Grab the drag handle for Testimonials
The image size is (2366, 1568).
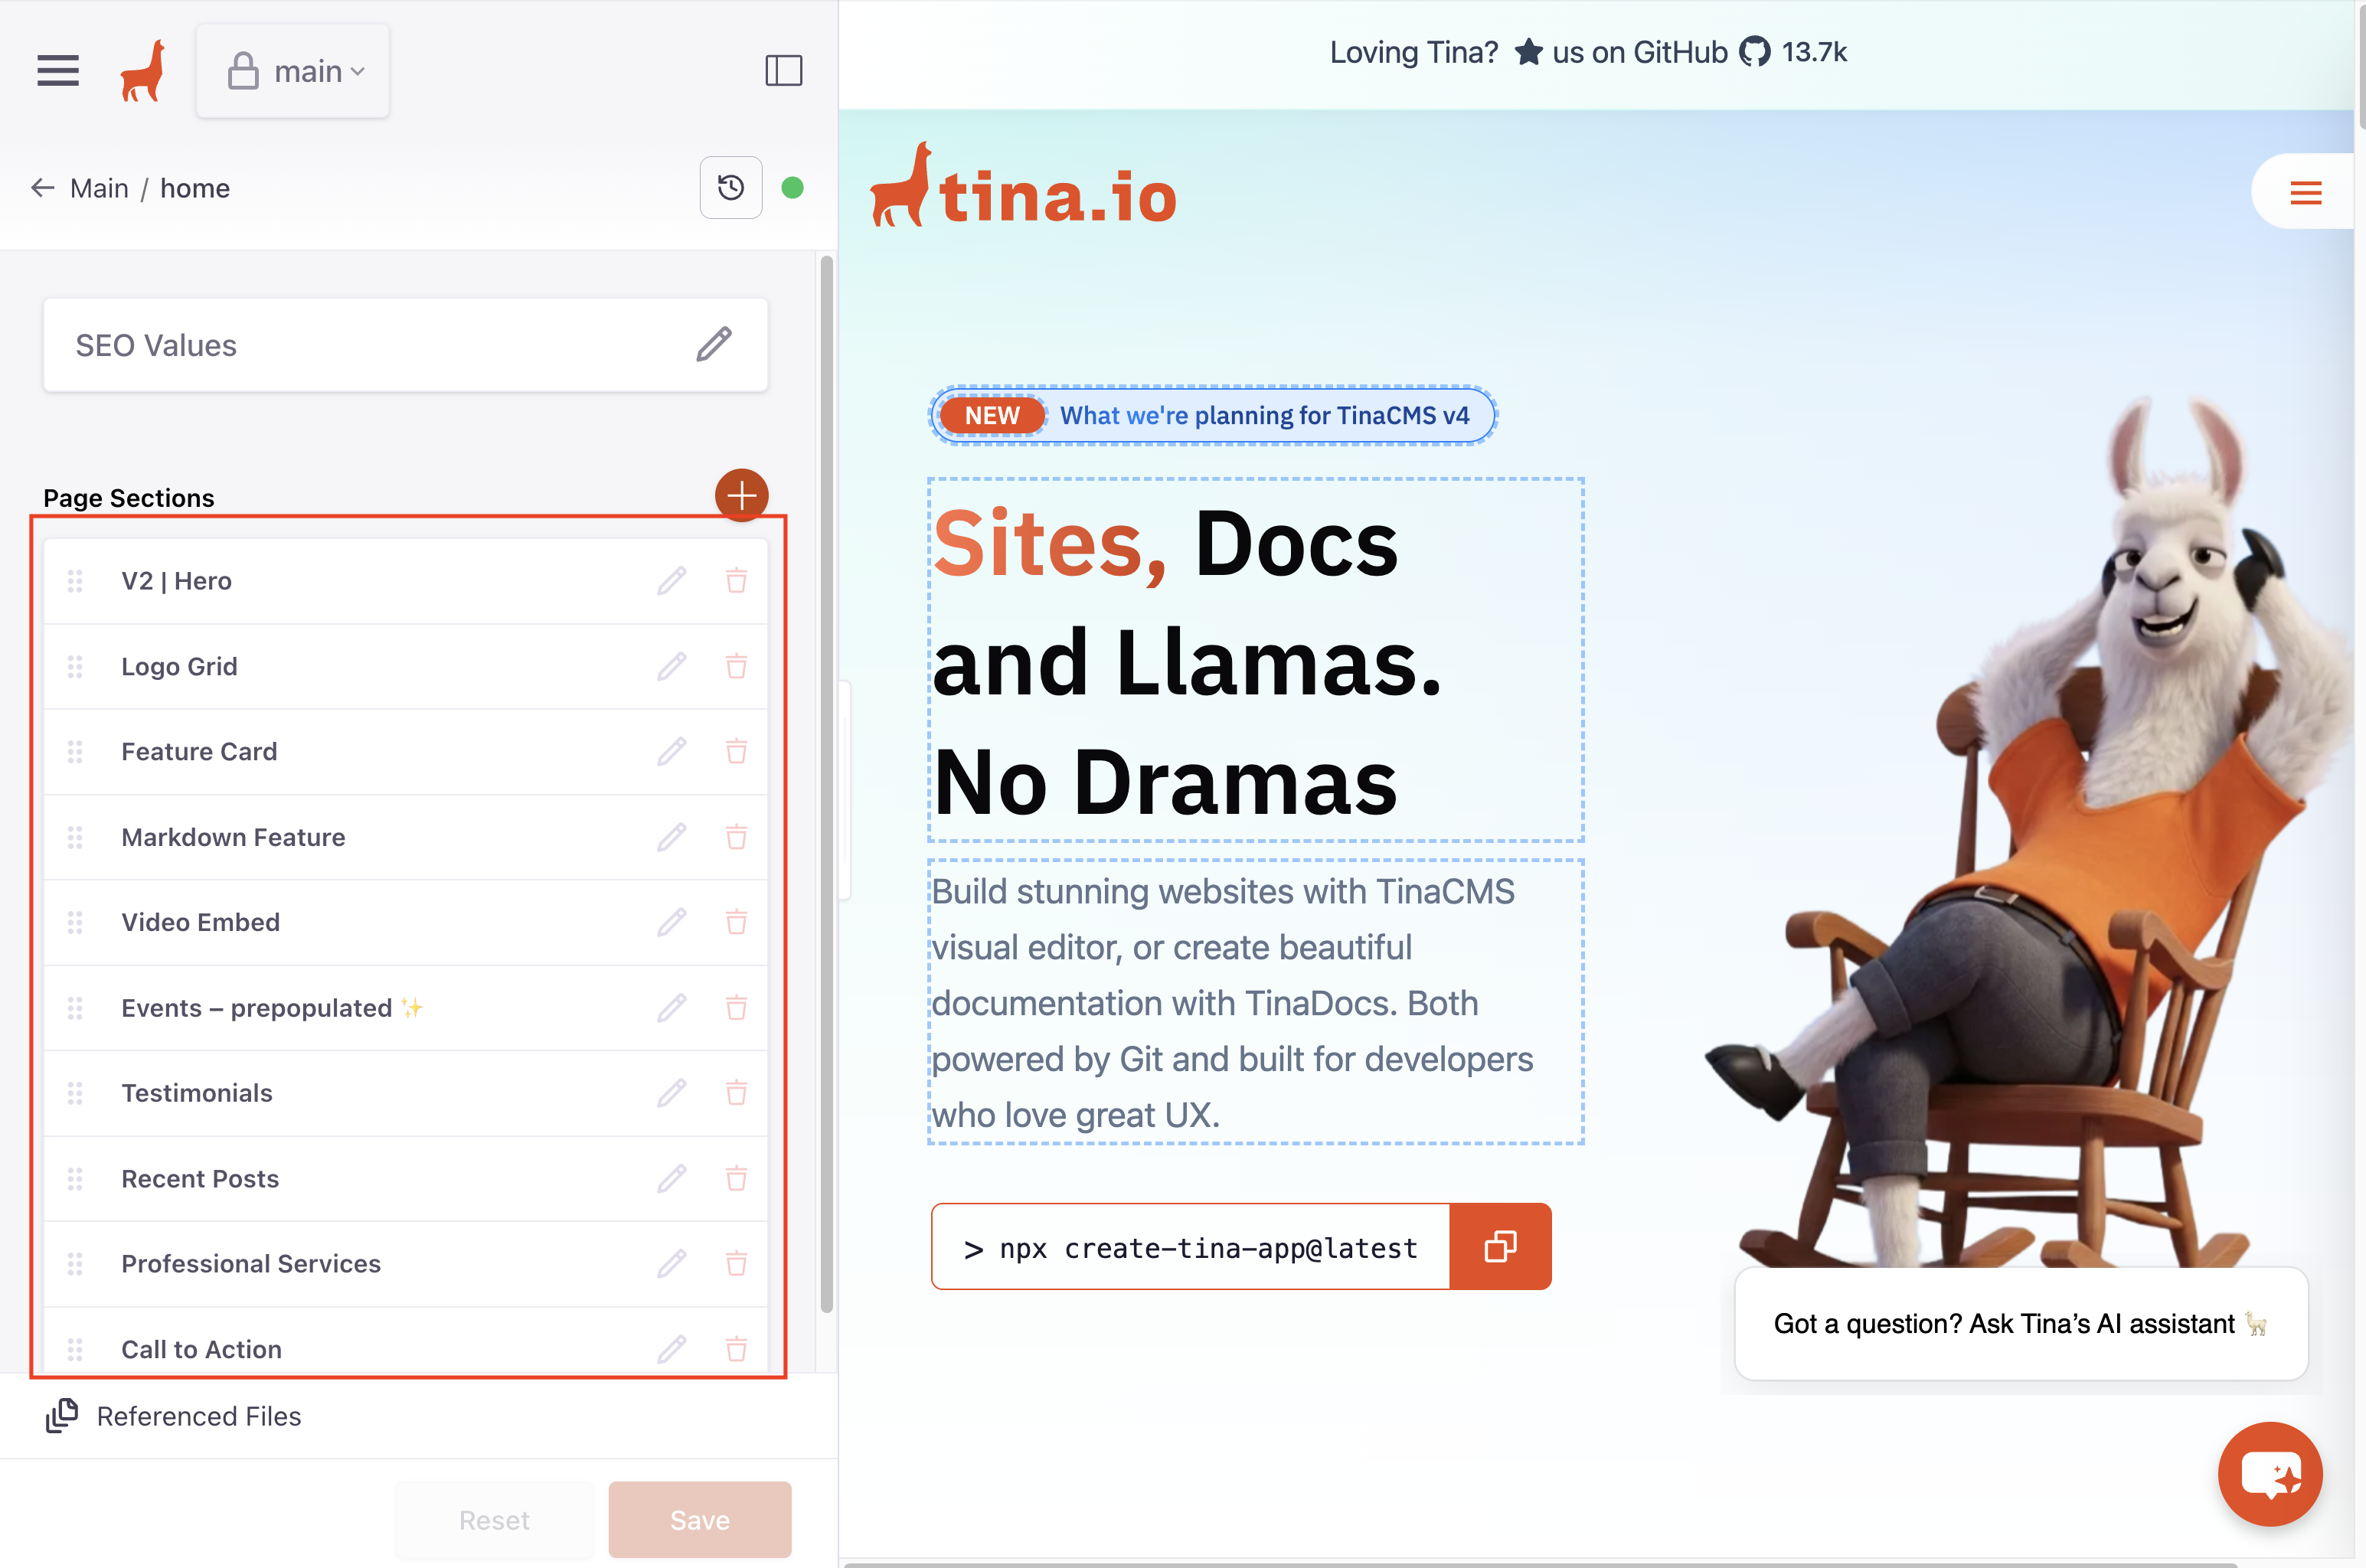coord(75,1093)
